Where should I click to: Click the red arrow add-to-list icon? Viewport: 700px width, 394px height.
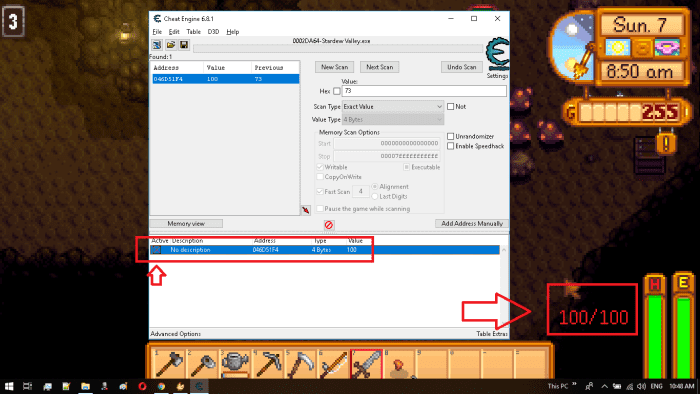(x=306, y=210)
